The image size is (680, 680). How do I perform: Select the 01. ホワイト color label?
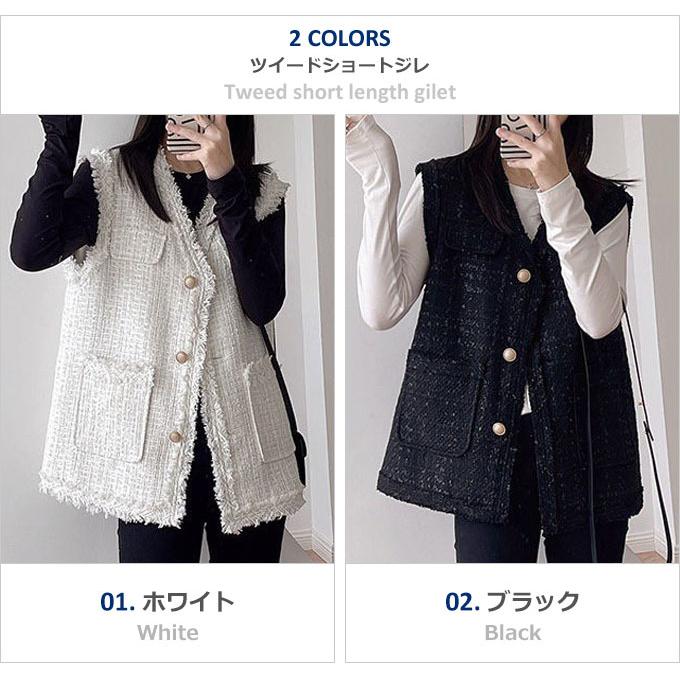[167, 601]
